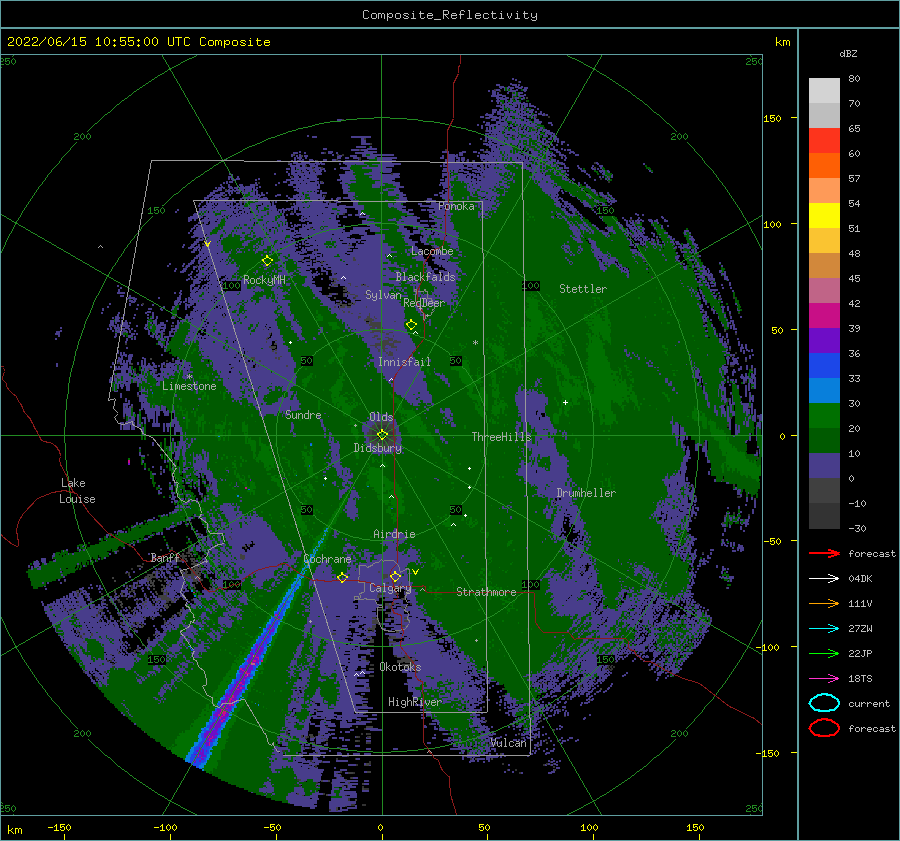This screenshot has width=900, height=841.
Task: Select the light gray 70-80 dBZ swatch
Action: (x=824, y=91)
